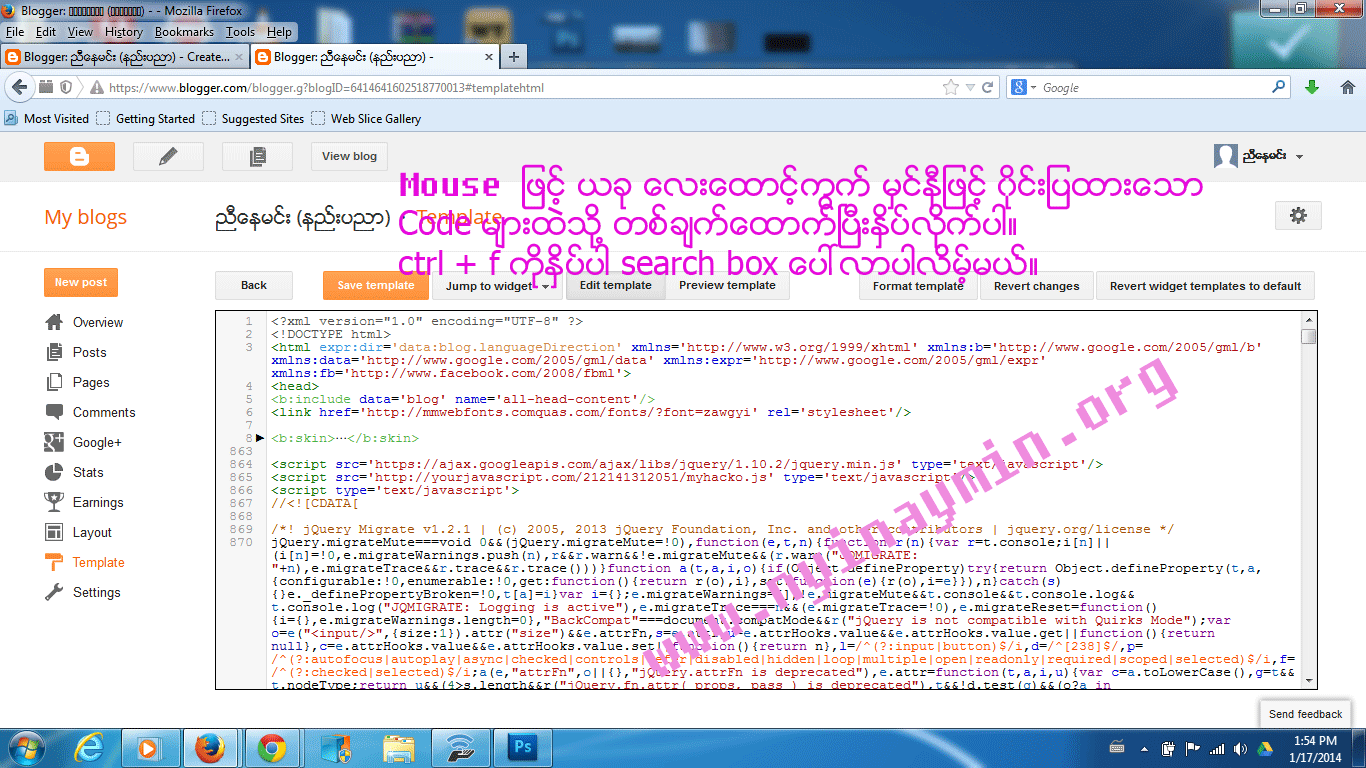Screen dimensions: 1366x768
Task: Click the code editor scrollbar thumb
Action: coord(1308,337)
